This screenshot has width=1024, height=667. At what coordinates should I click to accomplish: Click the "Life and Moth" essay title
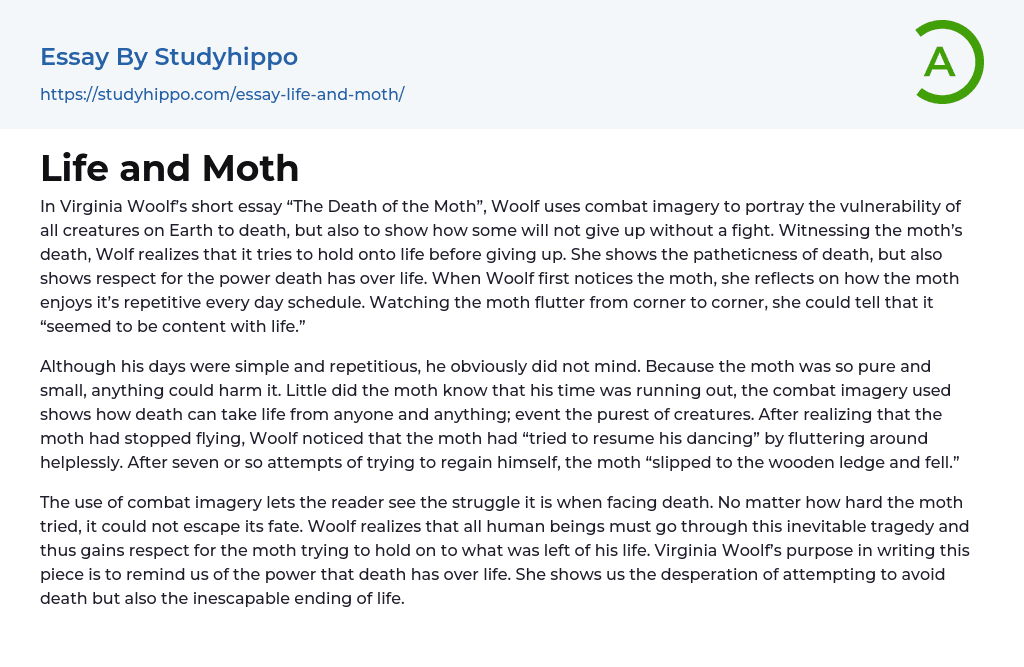coord(170,168)
